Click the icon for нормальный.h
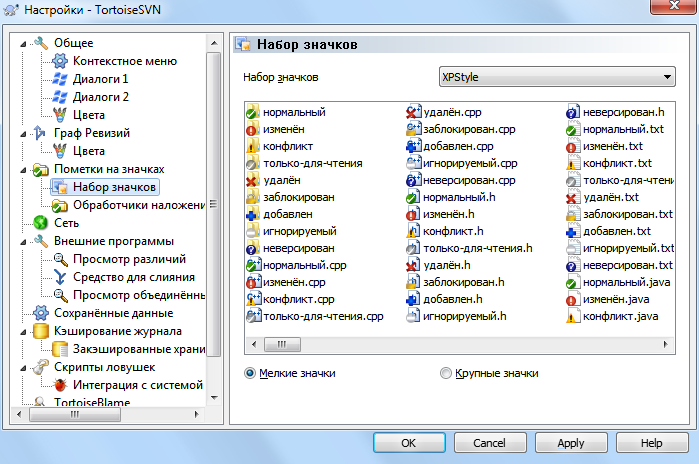Image resolution: width=699 pixels, height=464 pixels. point(413,197)
